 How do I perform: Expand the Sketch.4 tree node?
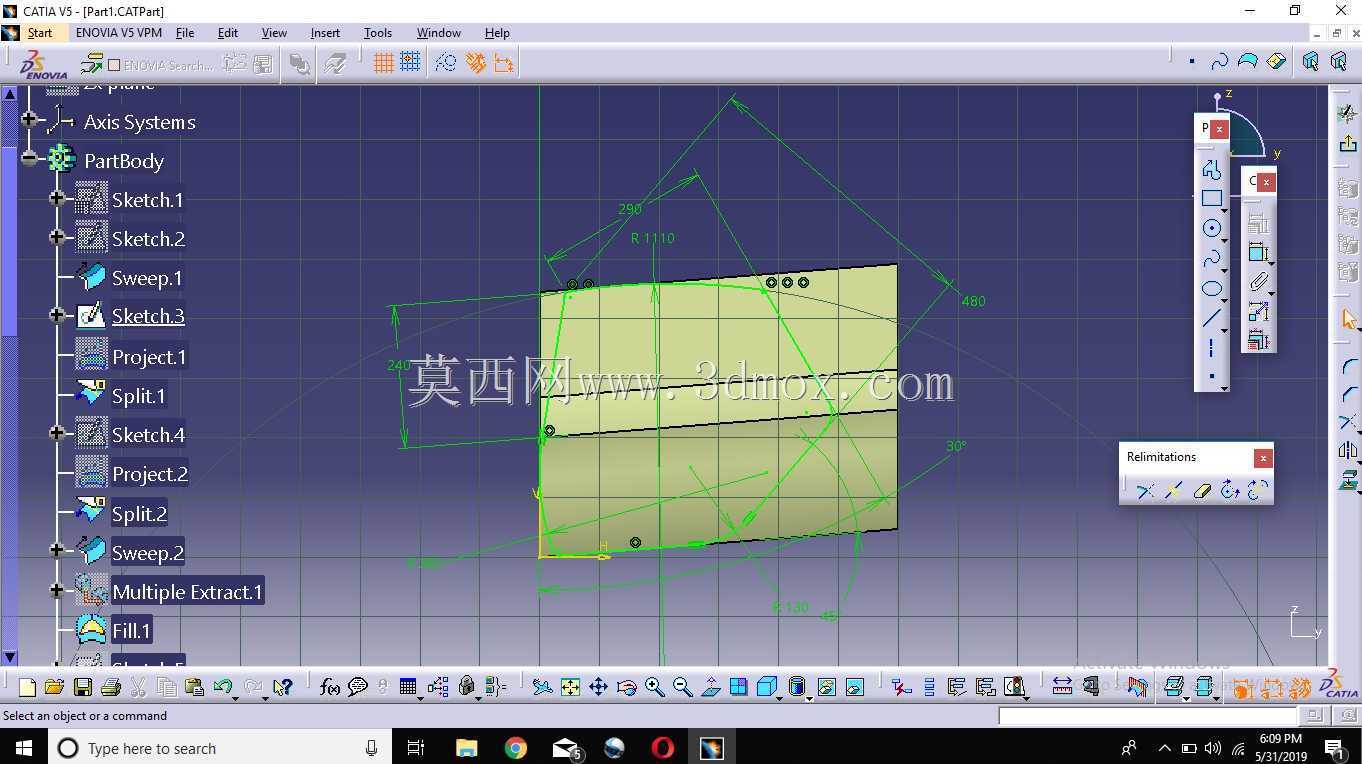click(x=57, y=434)
